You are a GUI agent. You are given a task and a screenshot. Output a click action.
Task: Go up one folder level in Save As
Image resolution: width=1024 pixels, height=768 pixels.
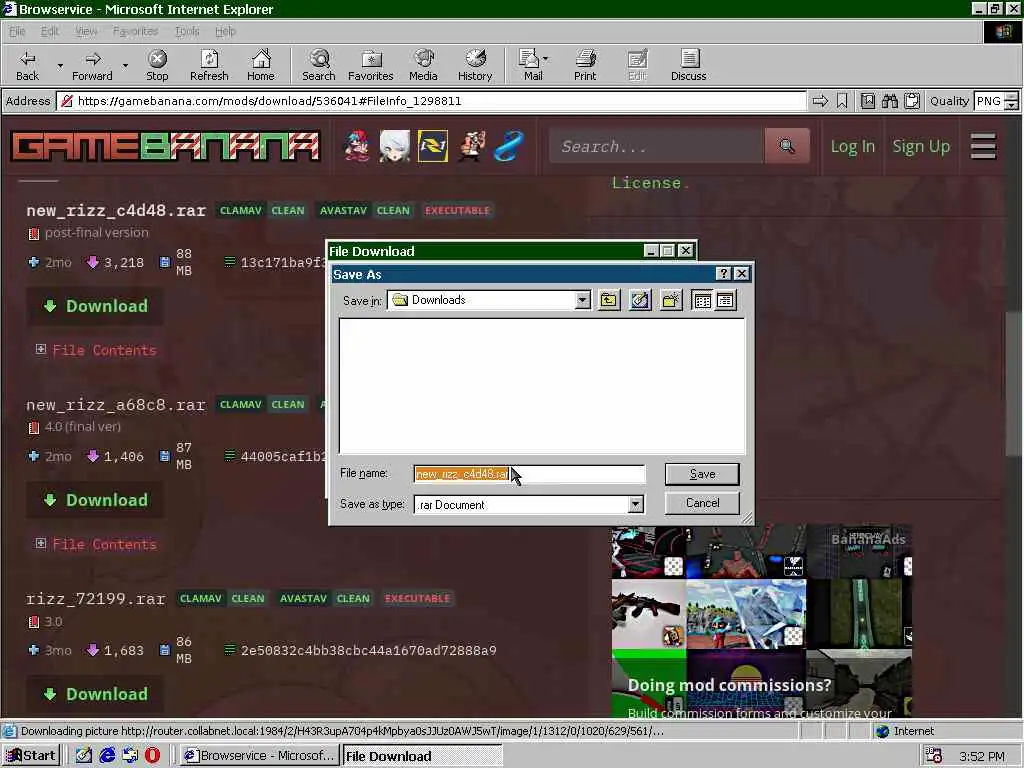click(609, 300)
